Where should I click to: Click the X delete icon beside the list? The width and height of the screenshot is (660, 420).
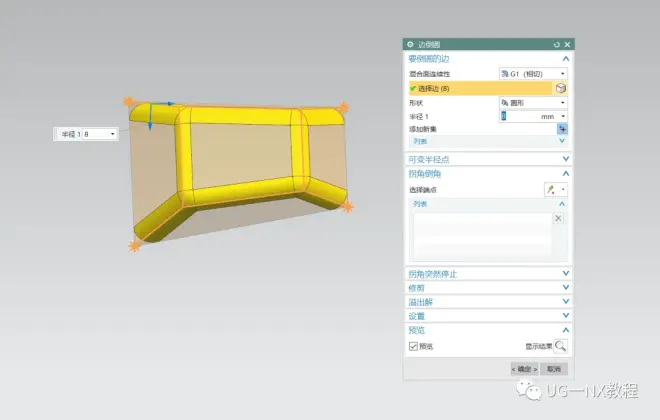(x=558, y=218)
